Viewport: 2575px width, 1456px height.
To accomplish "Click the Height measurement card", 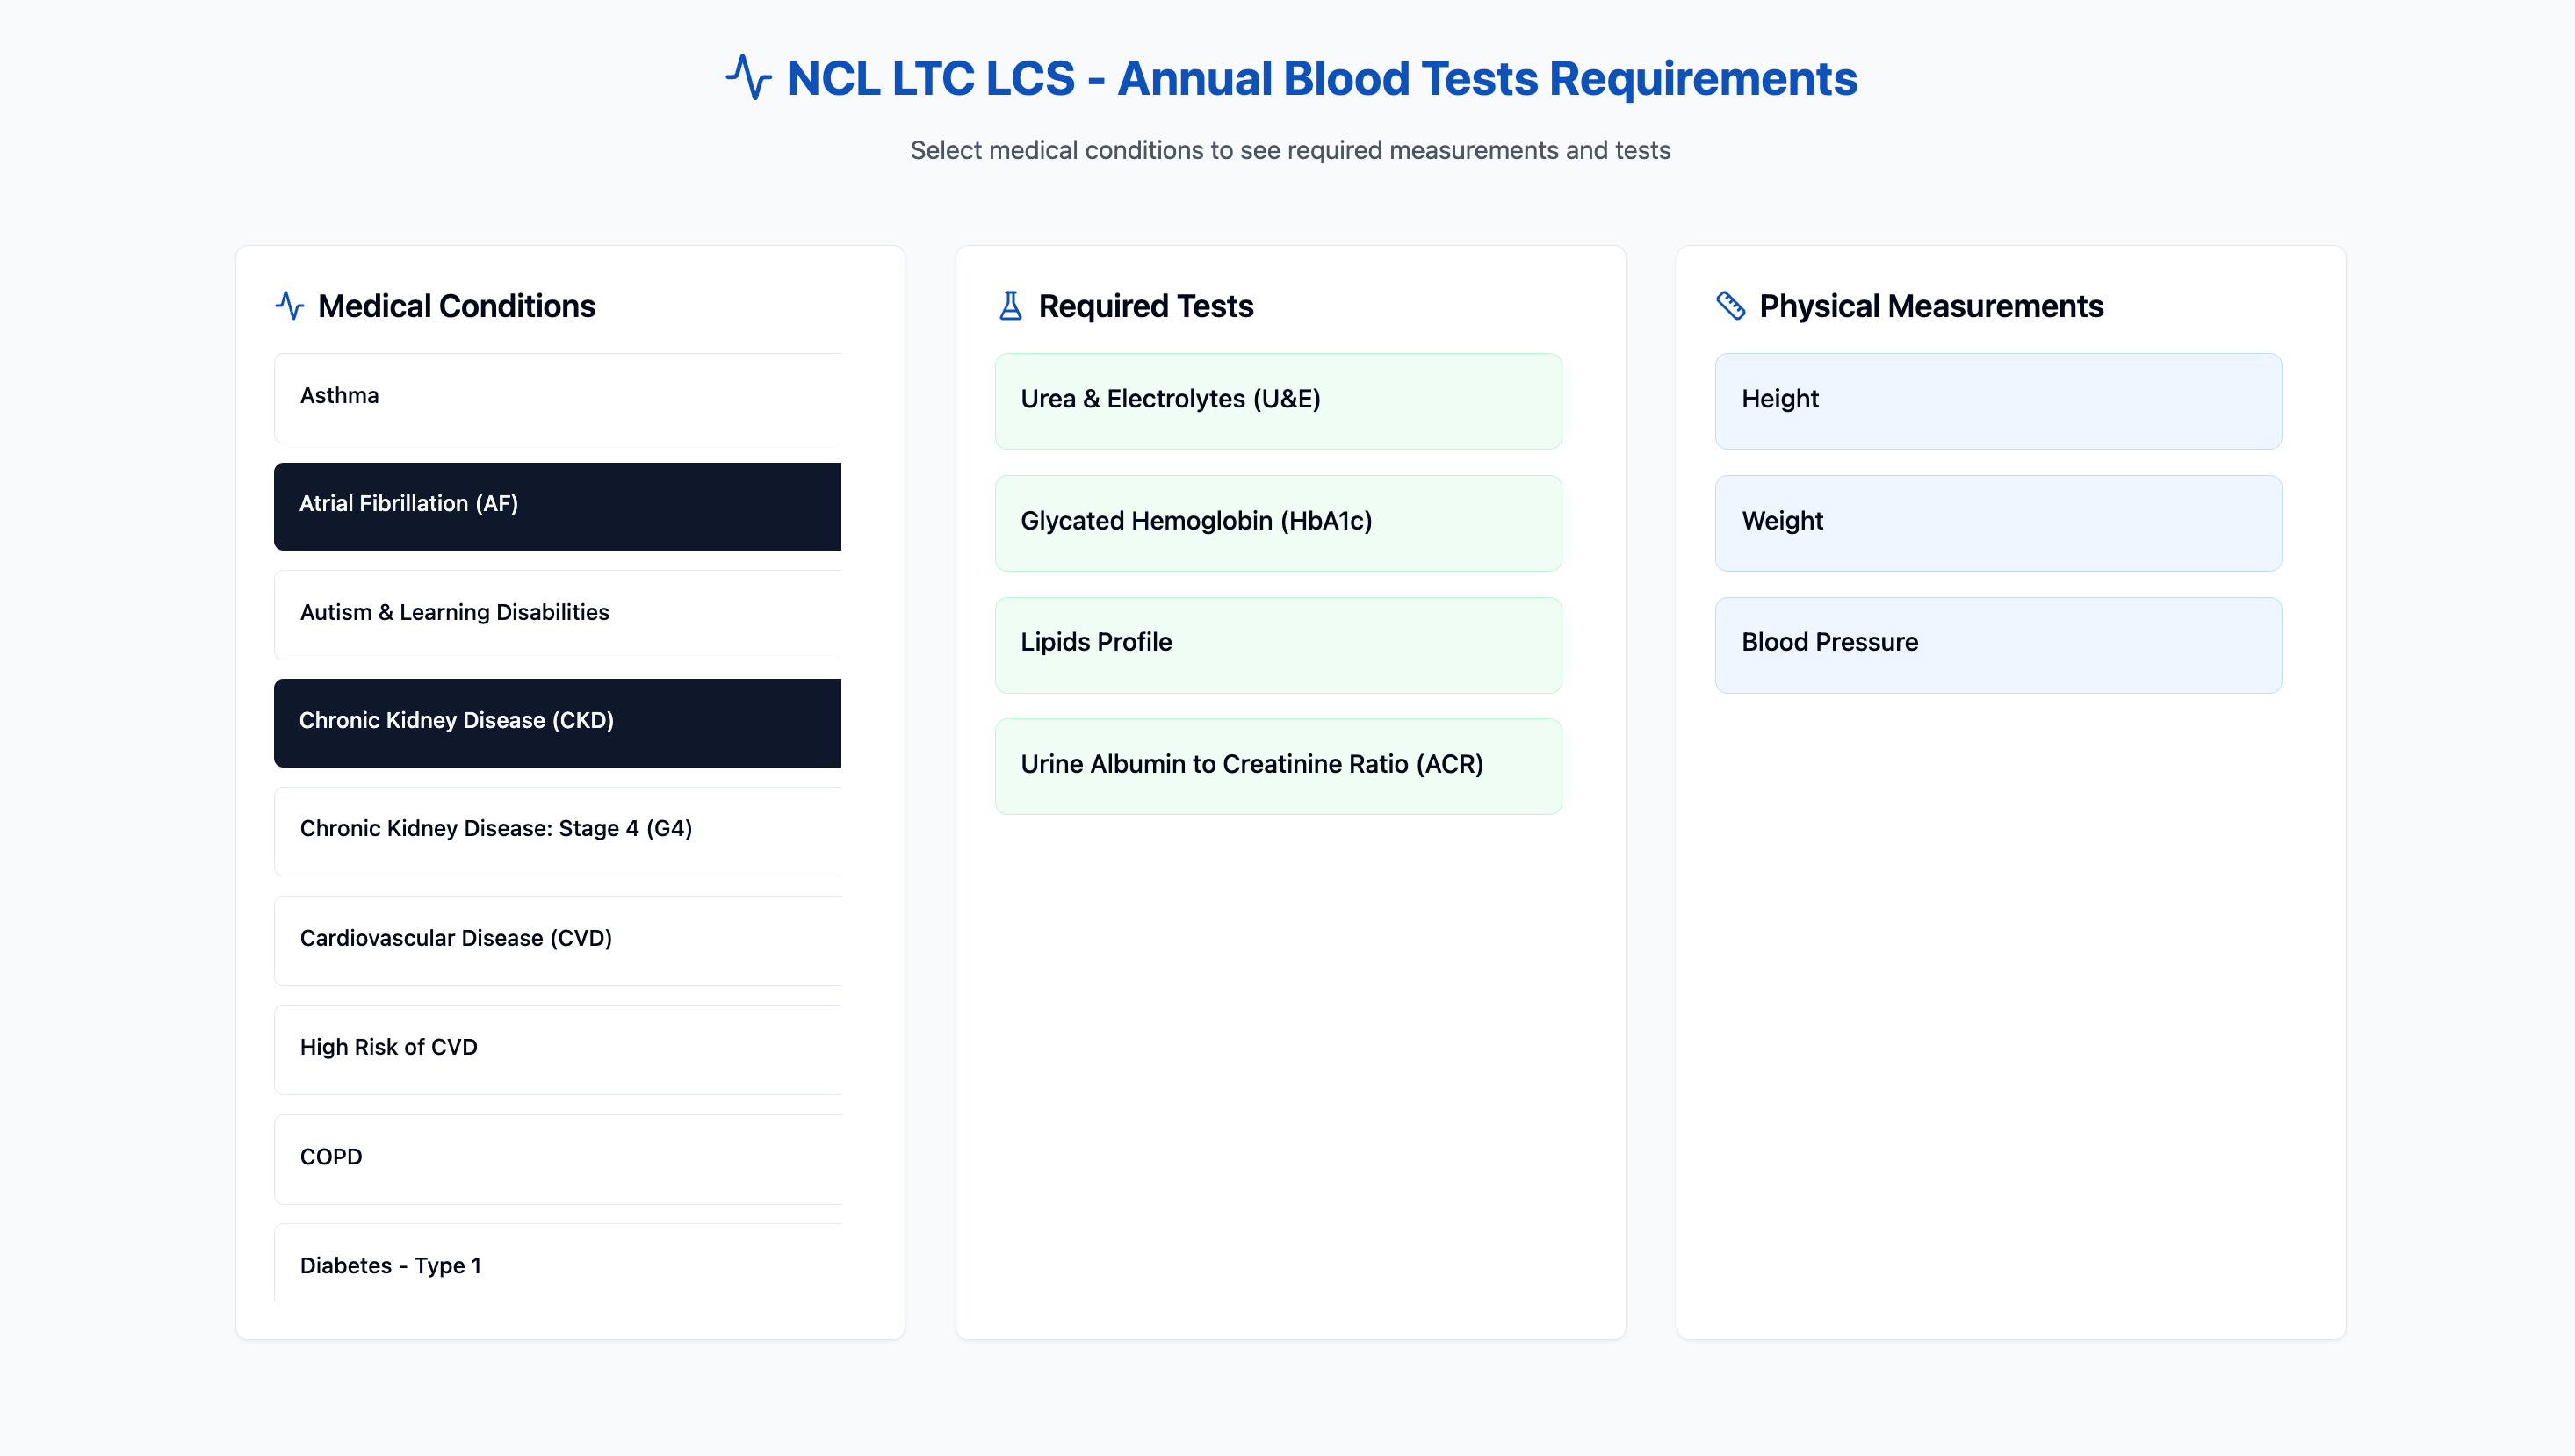I will tap(1997, 400).
